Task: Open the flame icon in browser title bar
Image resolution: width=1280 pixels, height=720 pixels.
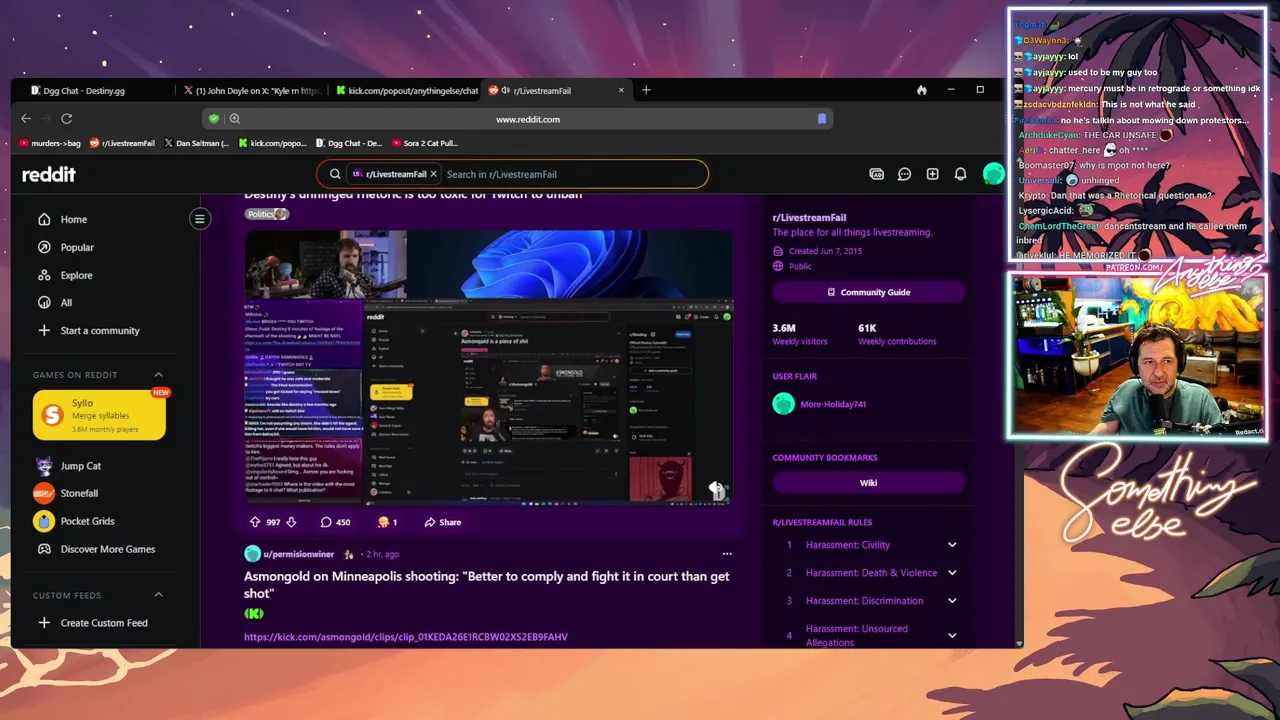Action: coord(921,90)
